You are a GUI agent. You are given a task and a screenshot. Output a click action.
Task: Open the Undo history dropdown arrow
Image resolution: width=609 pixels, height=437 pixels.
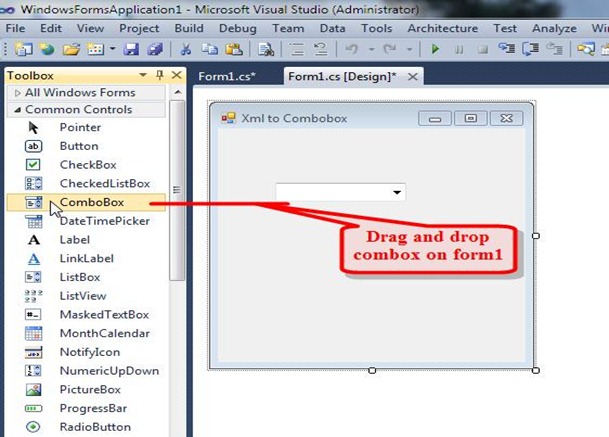(x=371, y=49)
